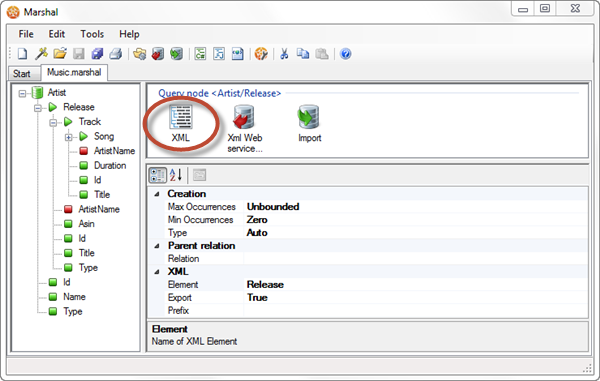Viewport: 600px width, 381px height.
Task: Collapse the Track tree node
Action: tap(53, 123)
